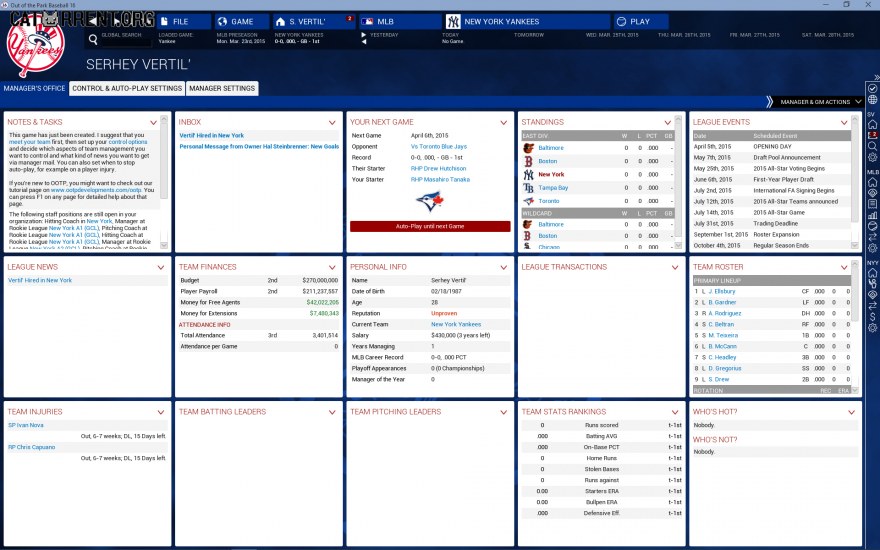
Task: Switch to Manager's Office tab
Action: pyautogui.click(x=34, y=88)
